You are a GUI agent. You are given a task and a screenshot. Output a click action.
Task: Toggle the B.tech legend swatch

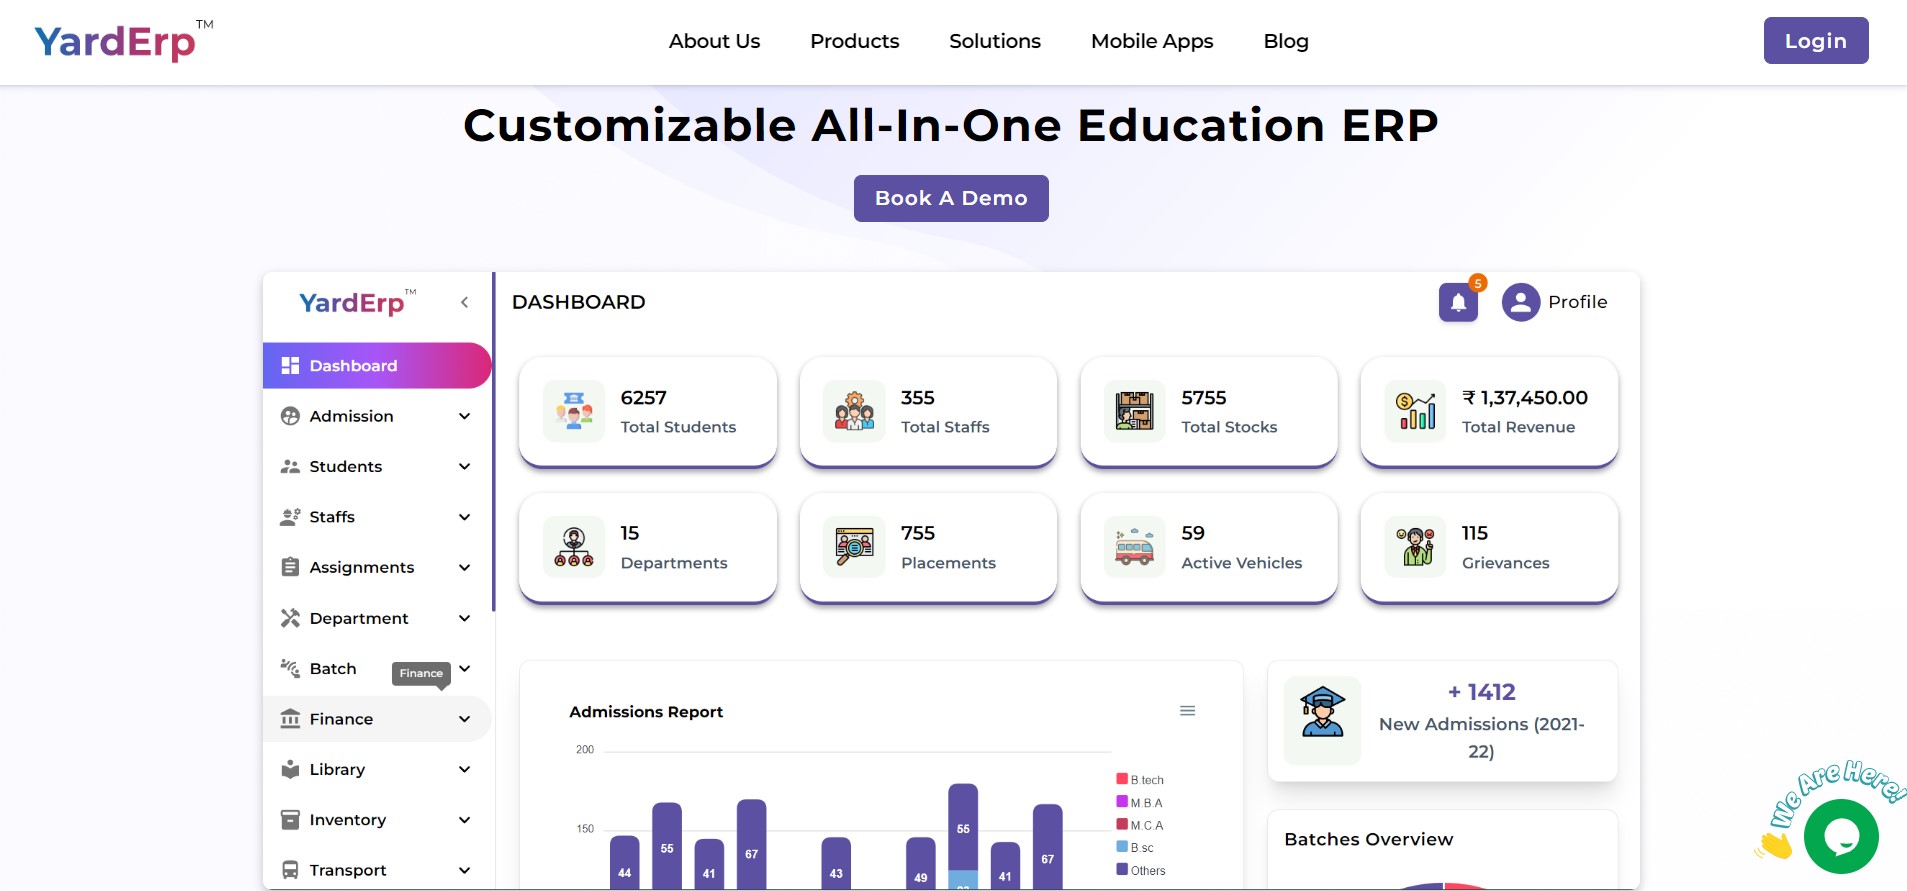1122,779
